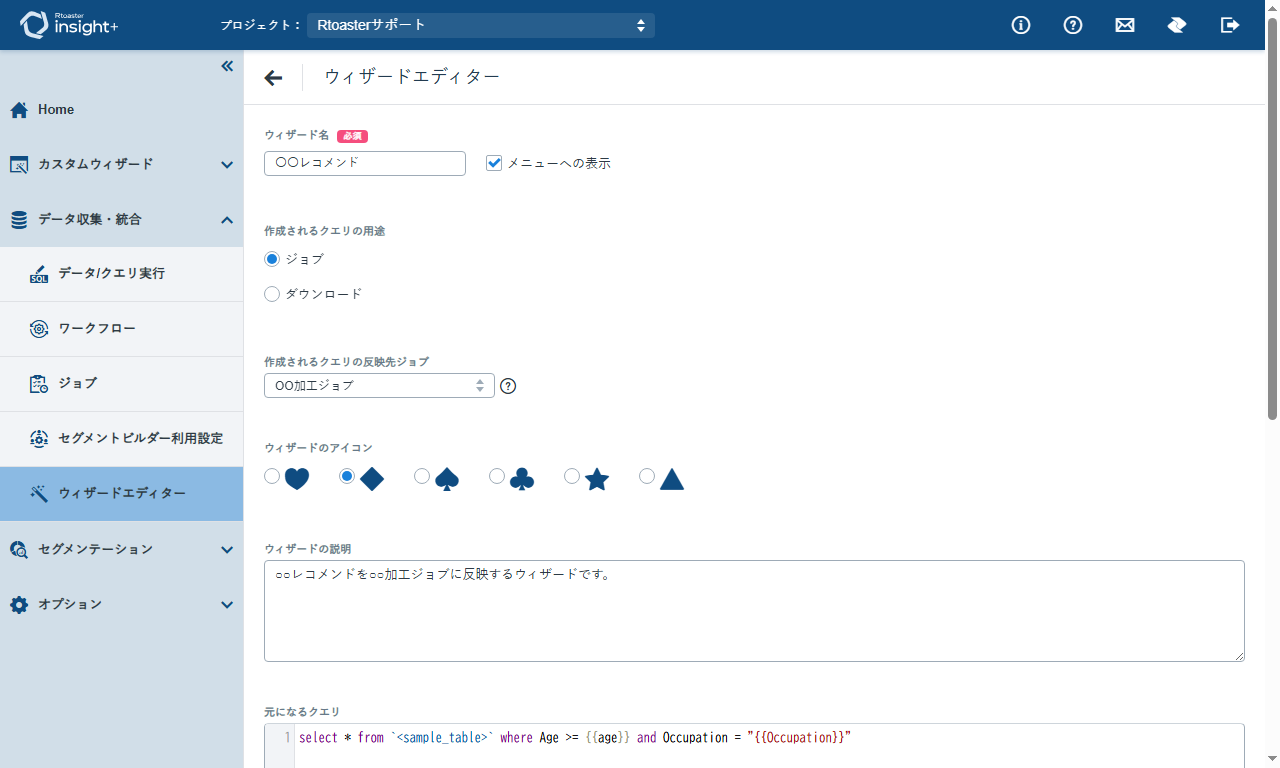This screenshot has height=768, width=1280.
Task: Toggle メニューへの表示 checkbox
Action: [494, 163]
